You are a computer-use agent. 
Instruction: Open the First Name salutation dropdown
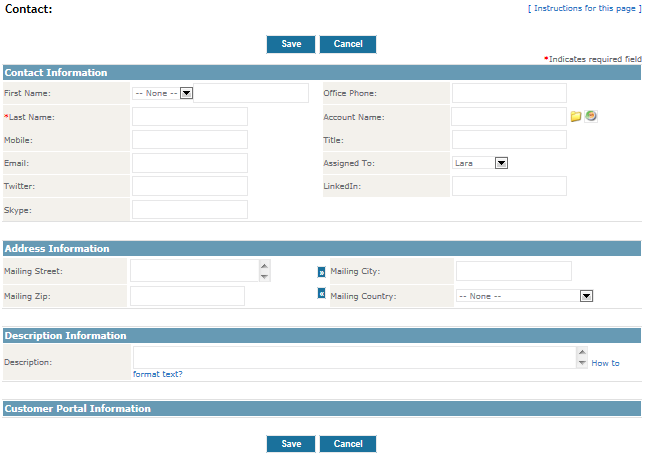click(x=186, y=93)
